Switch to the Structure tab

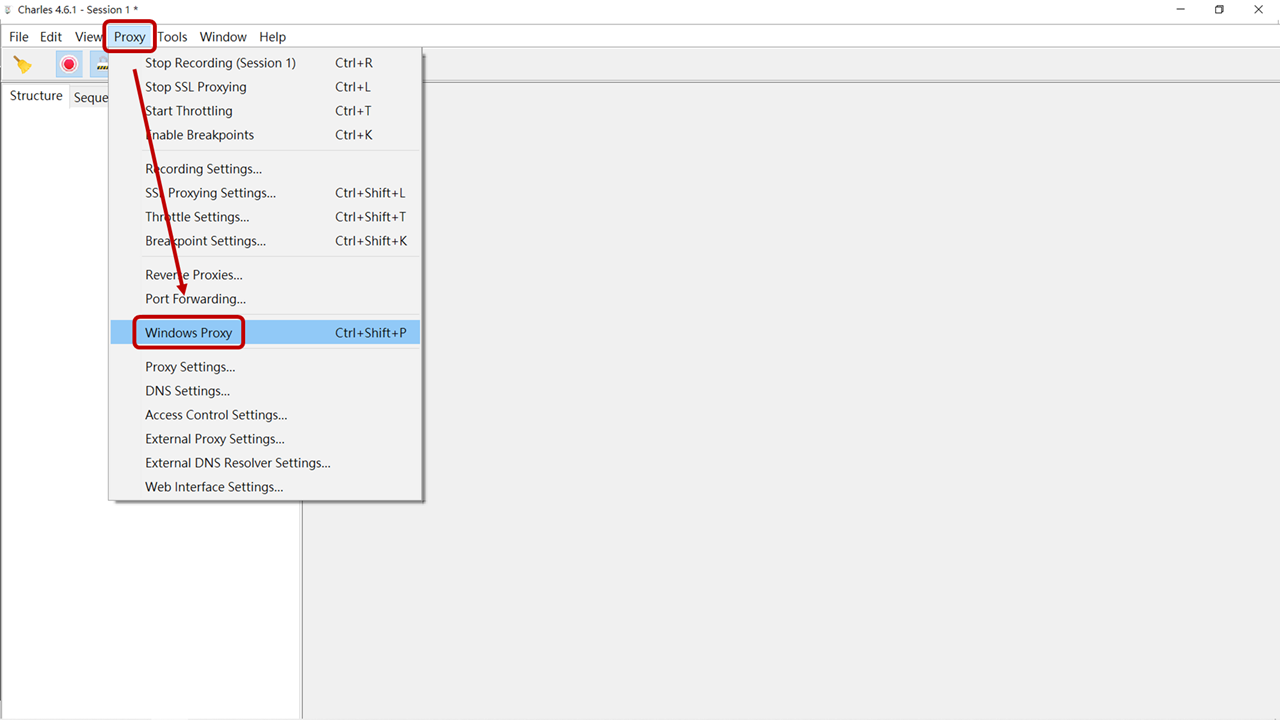[x=36, y=96]
